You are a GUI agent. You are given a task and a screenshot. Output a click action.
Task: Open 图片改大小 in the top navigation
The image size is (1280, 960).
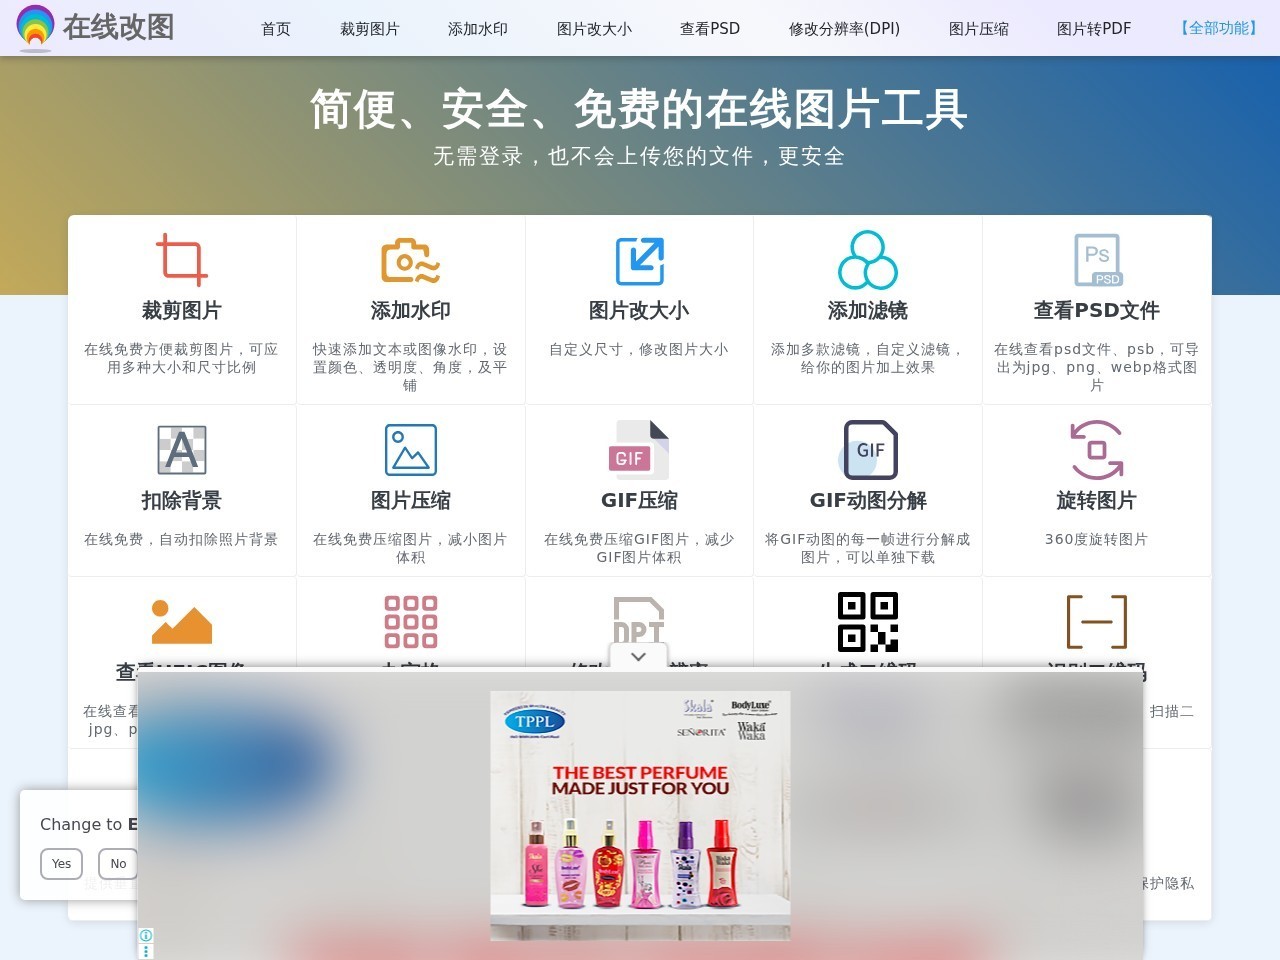pyautogui.click(x=594, y=29)
